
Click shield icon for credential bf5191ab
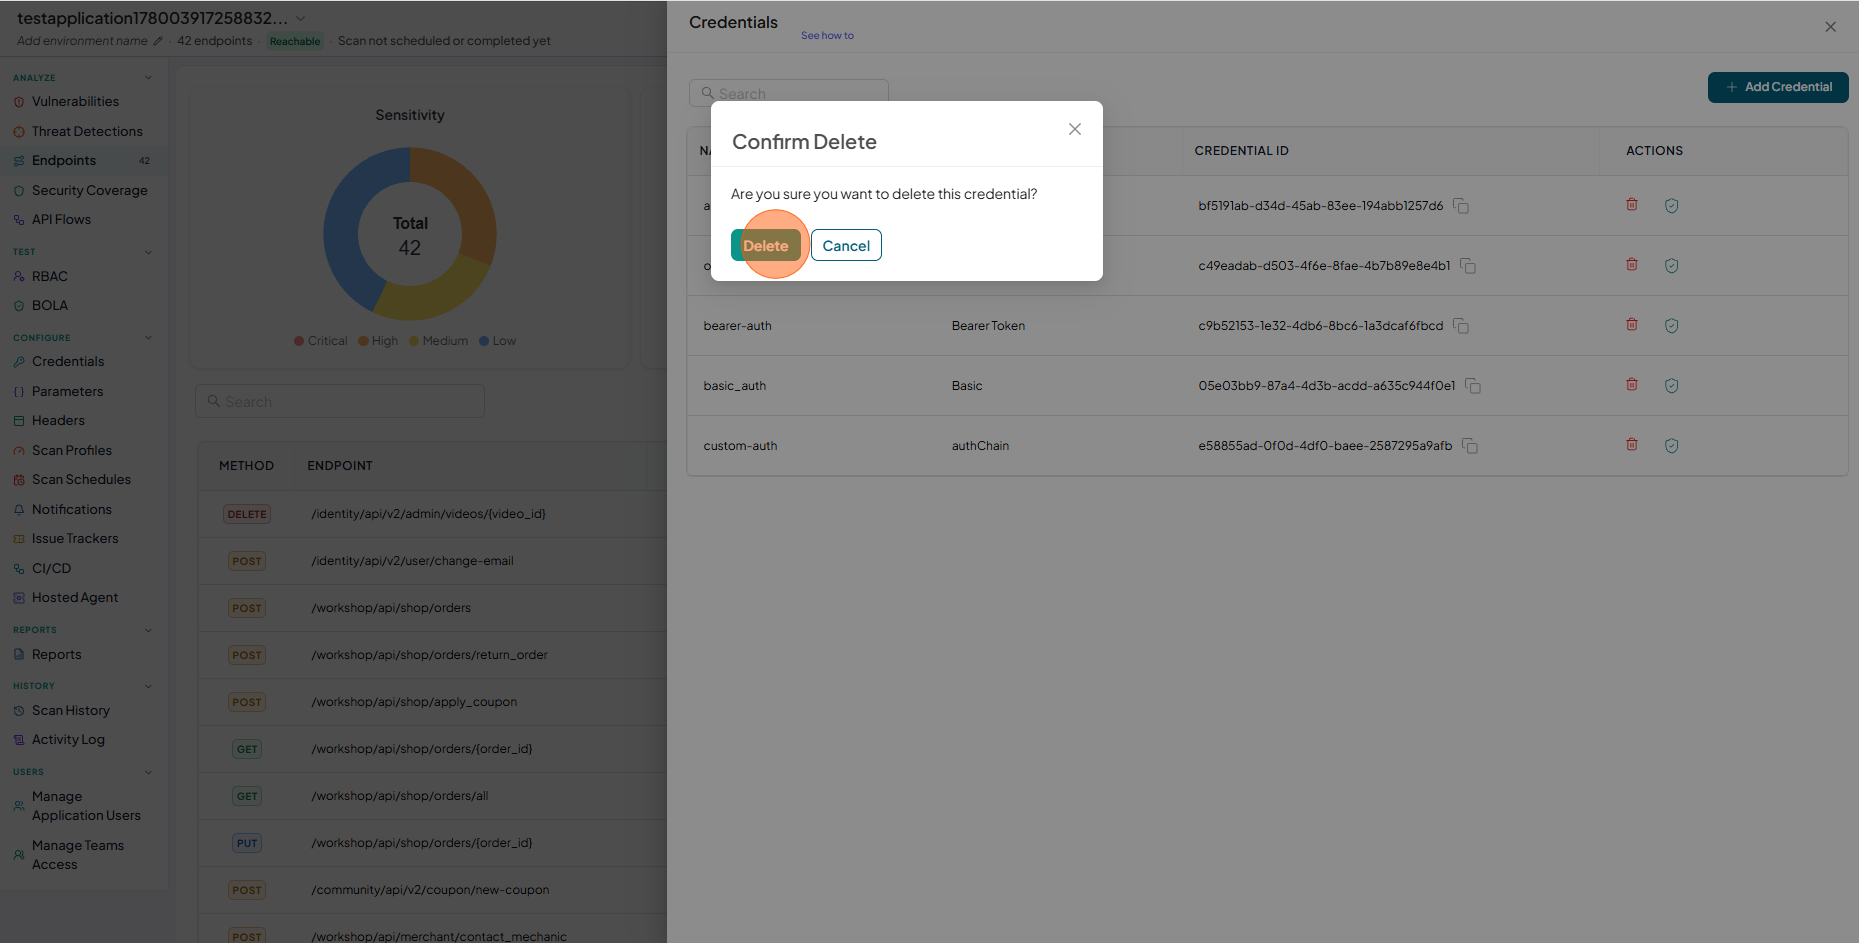(1671, 205)
